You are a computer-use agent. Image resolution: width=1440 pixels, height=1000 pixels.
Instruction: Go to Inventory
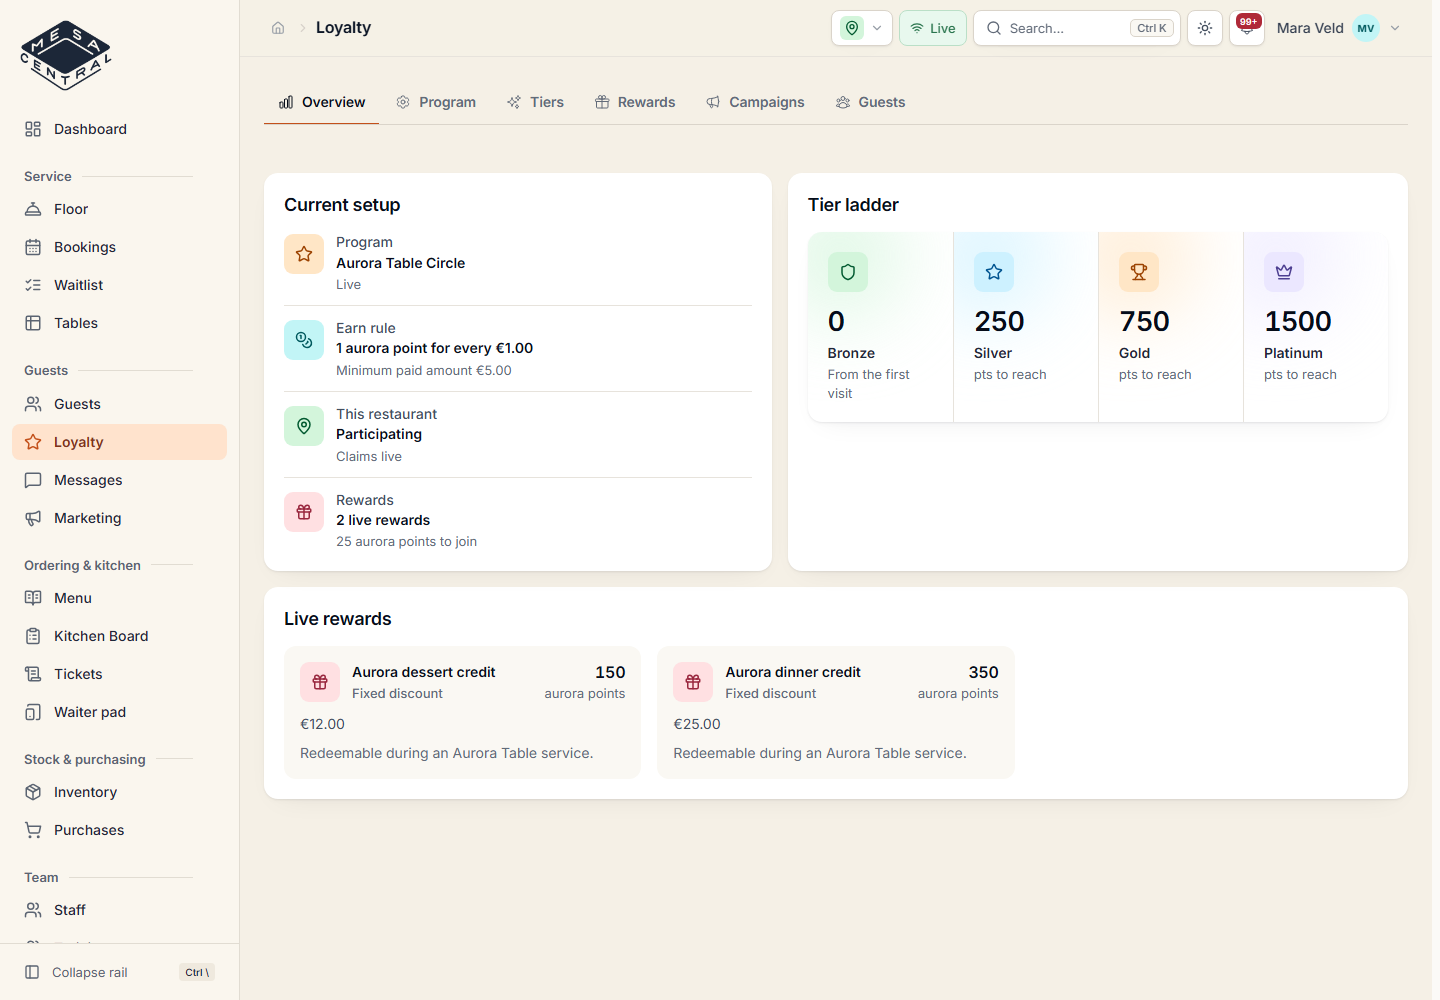119,792
